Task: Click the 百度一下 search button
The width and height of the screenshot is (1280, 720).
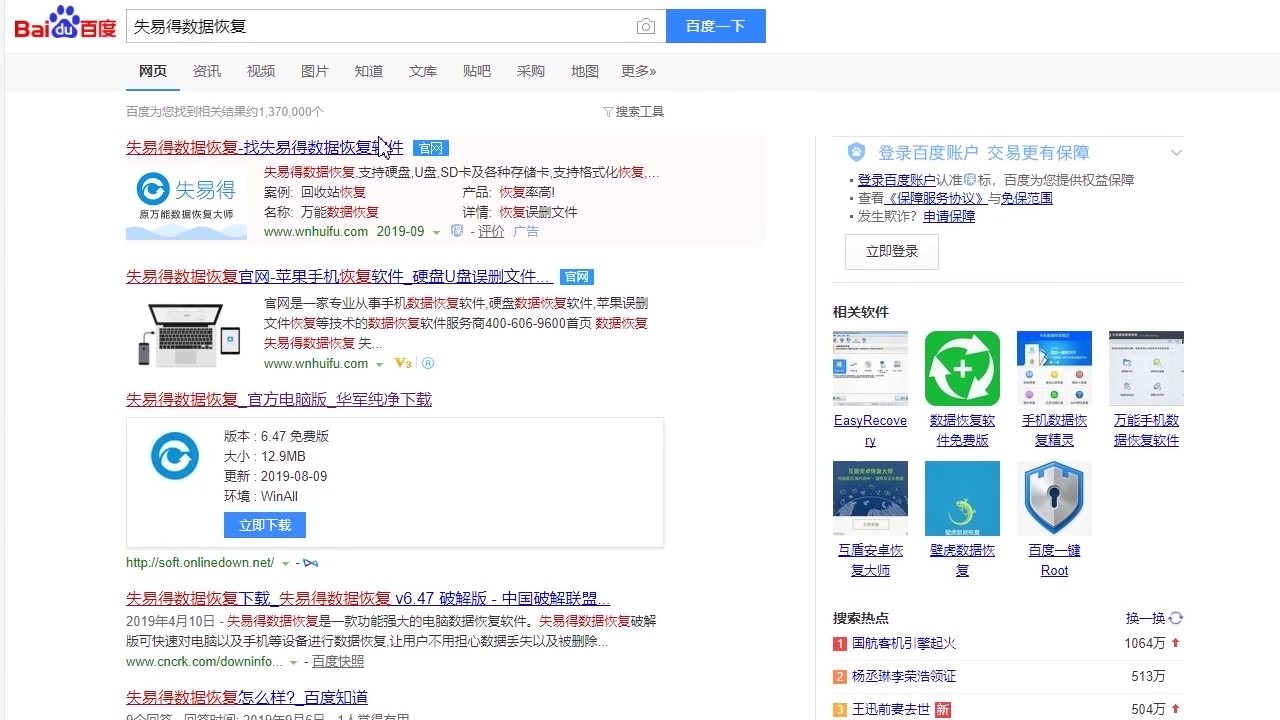Action: click(716, 25)
